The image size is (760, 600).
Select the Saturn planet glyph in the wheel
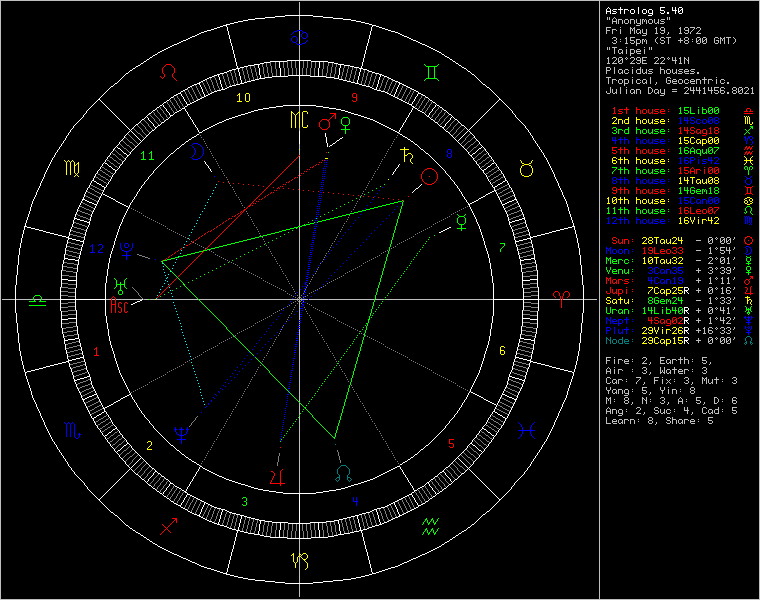click(408, 155)
